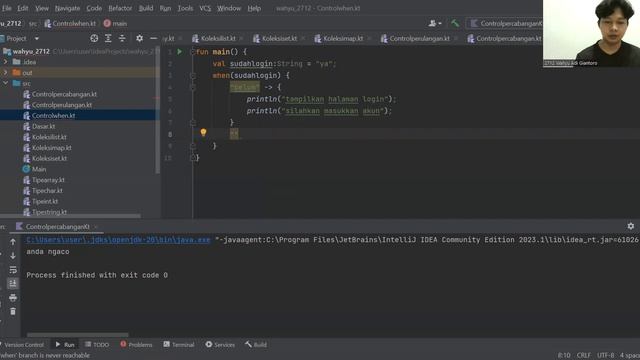Open TODO tool window
The height and width of the screenshot is (360, 640).
[97, 345]
